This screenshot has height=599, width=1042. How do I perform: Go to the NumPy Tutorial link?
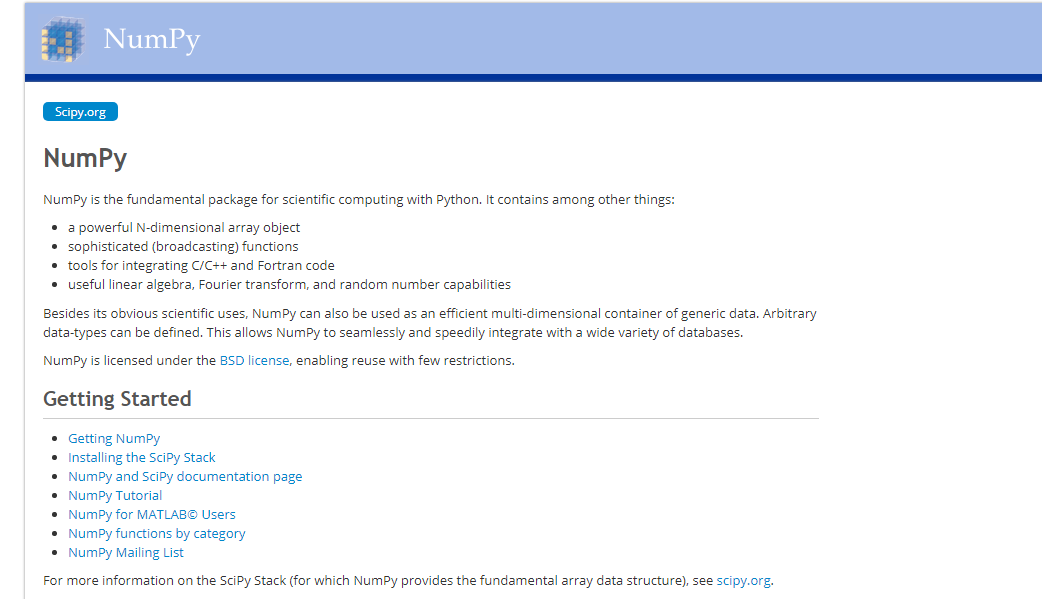115,495
